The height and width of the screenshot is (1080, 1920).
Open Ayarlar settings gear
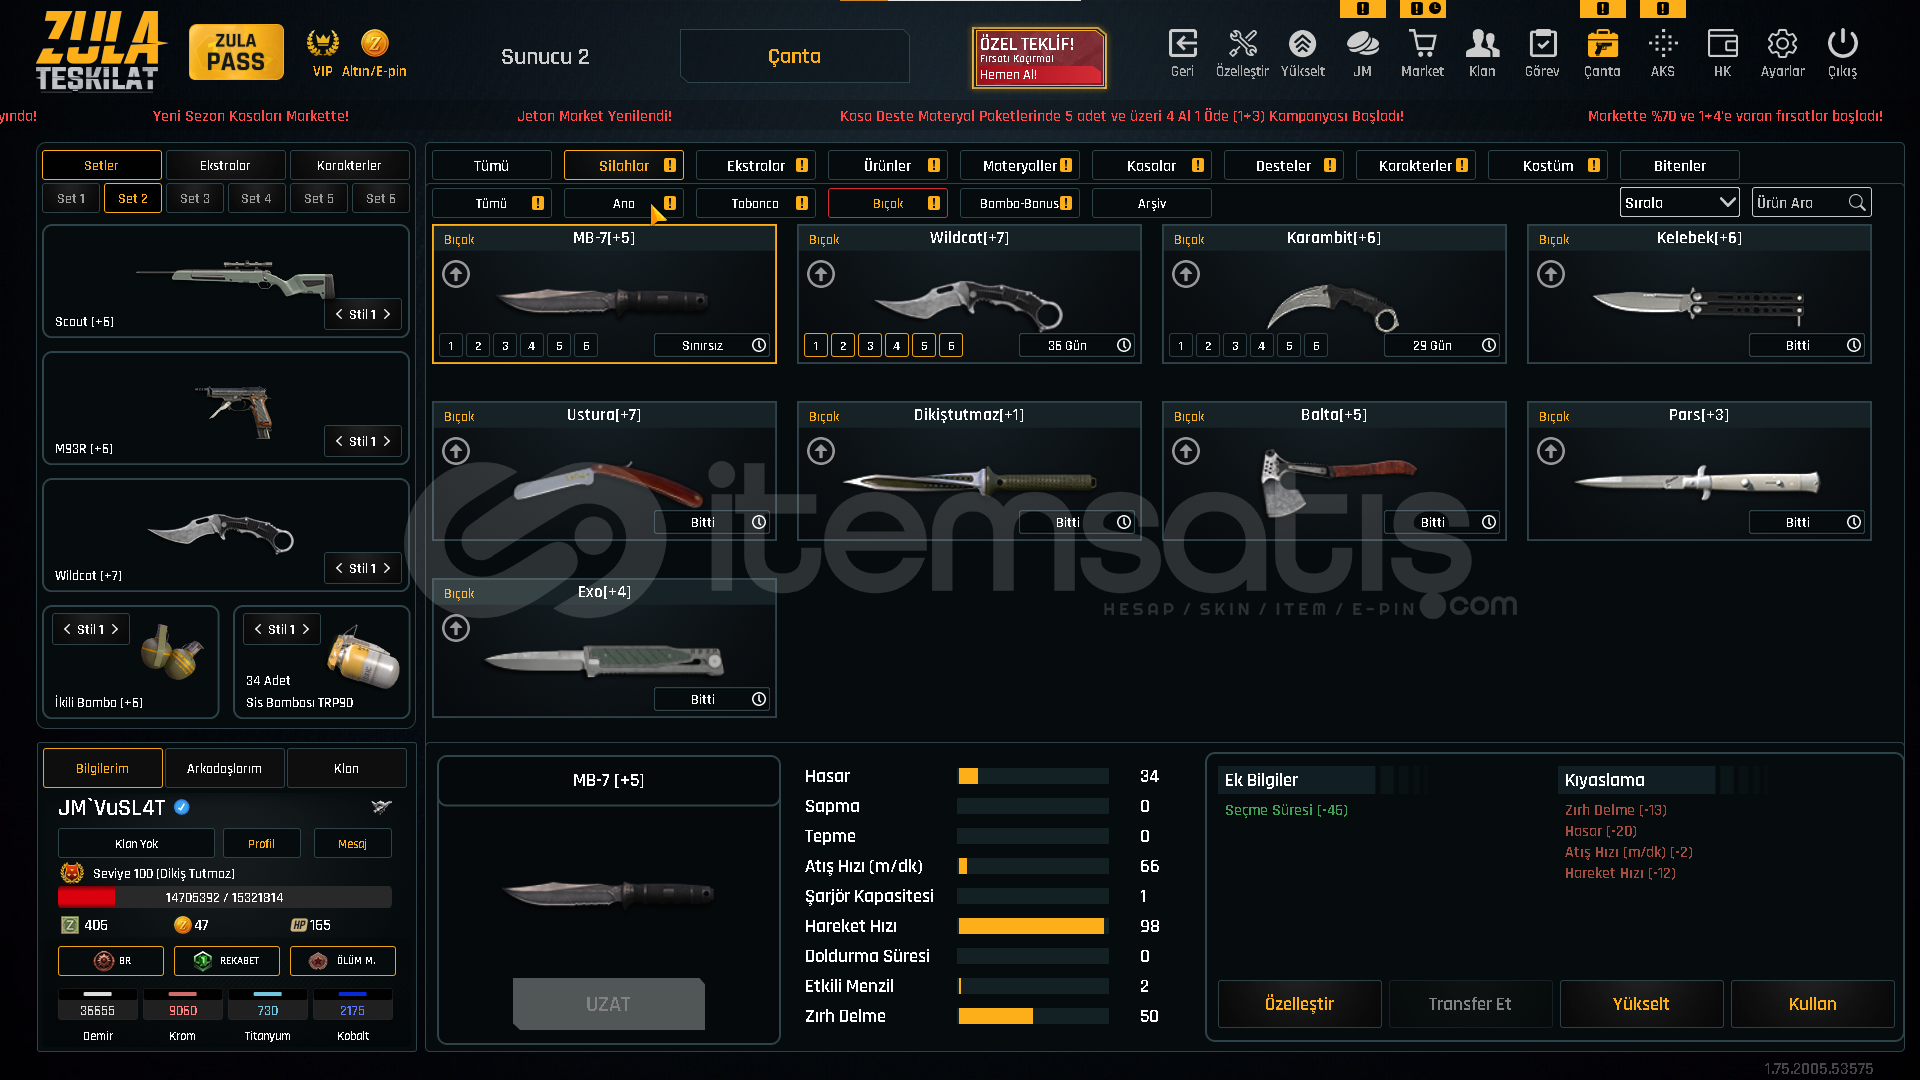(x=1782, y=44)
